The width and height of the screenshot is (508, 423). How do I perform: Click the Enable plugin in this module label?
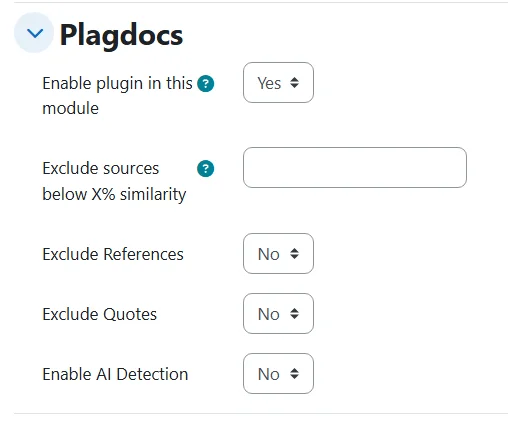tap(117, 96)
